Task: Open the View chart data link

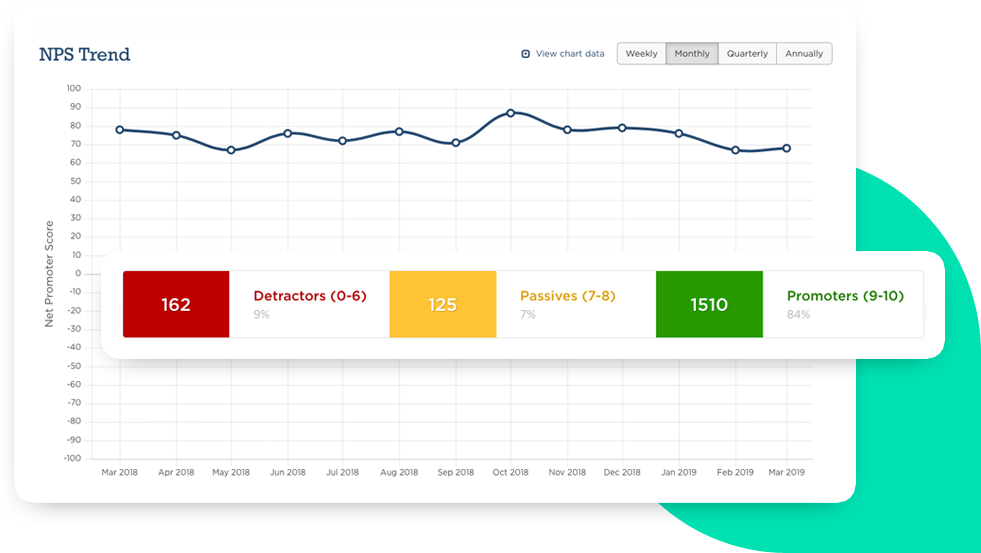Action: [x=570, y=54]
